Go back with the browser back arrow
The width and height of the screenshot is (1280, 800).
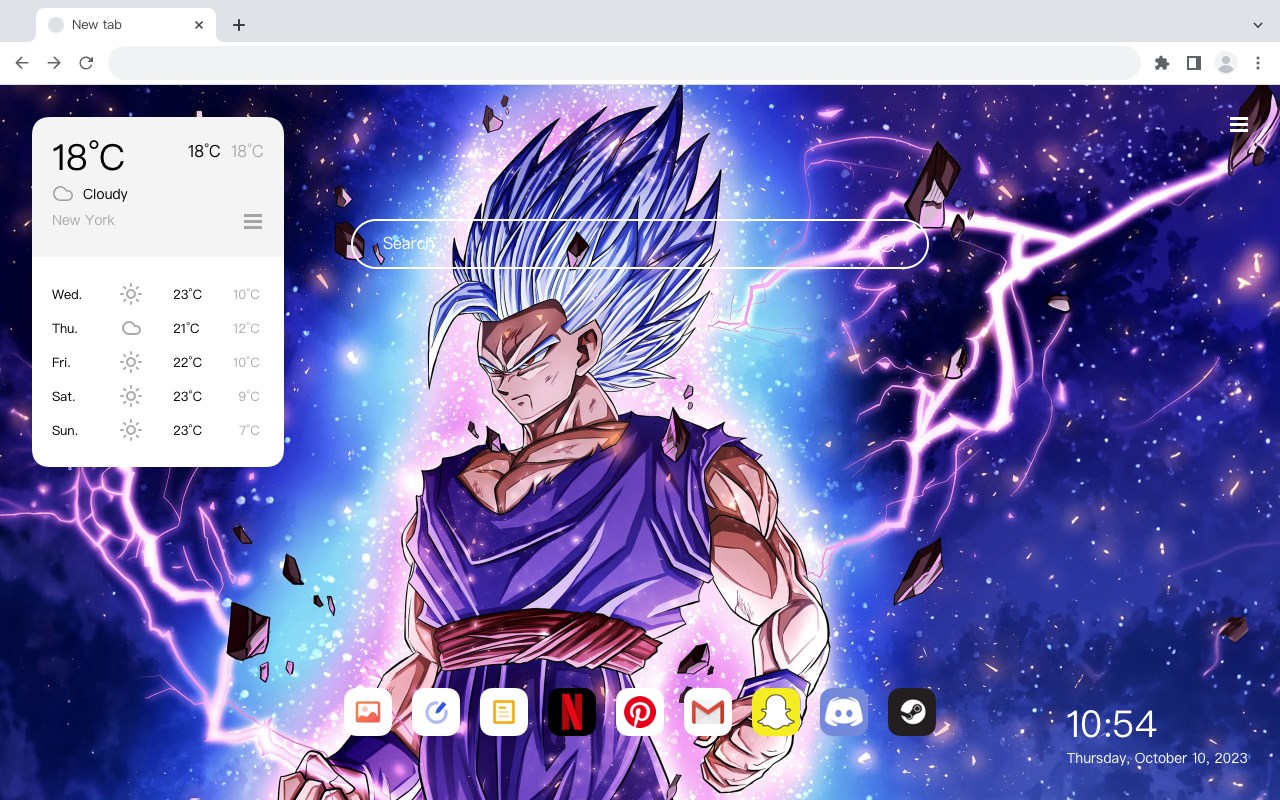tap(22, 63)
